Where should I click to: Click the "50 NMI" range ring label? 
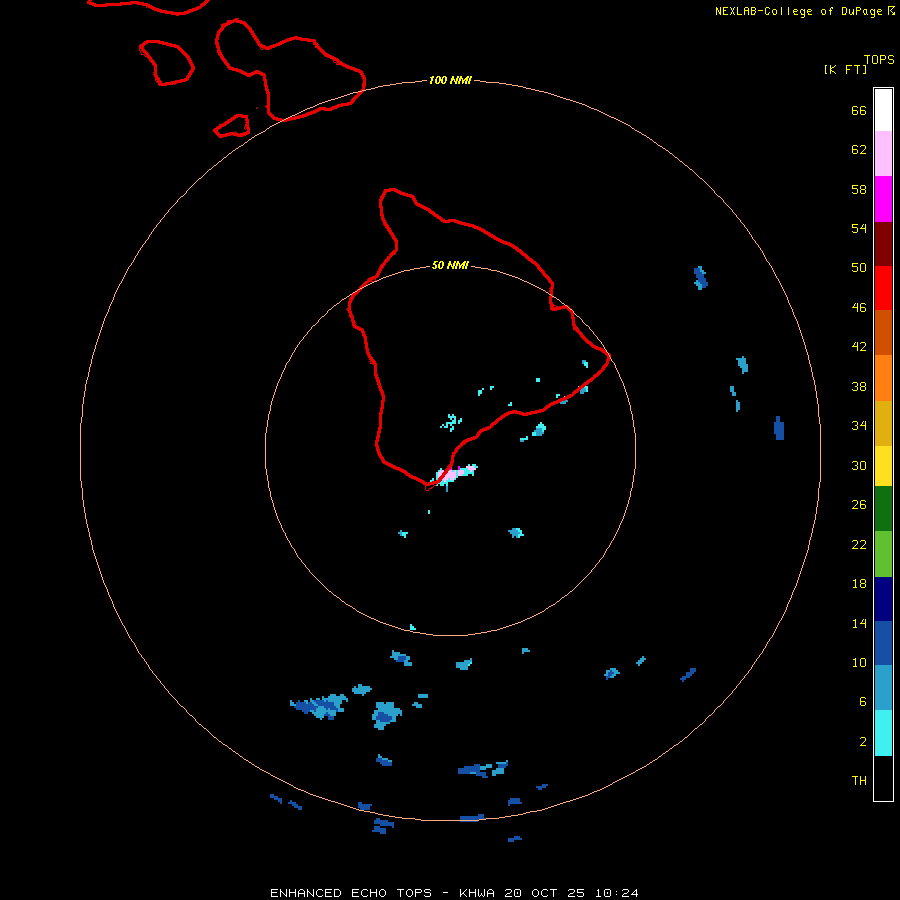tap(450, 265)
